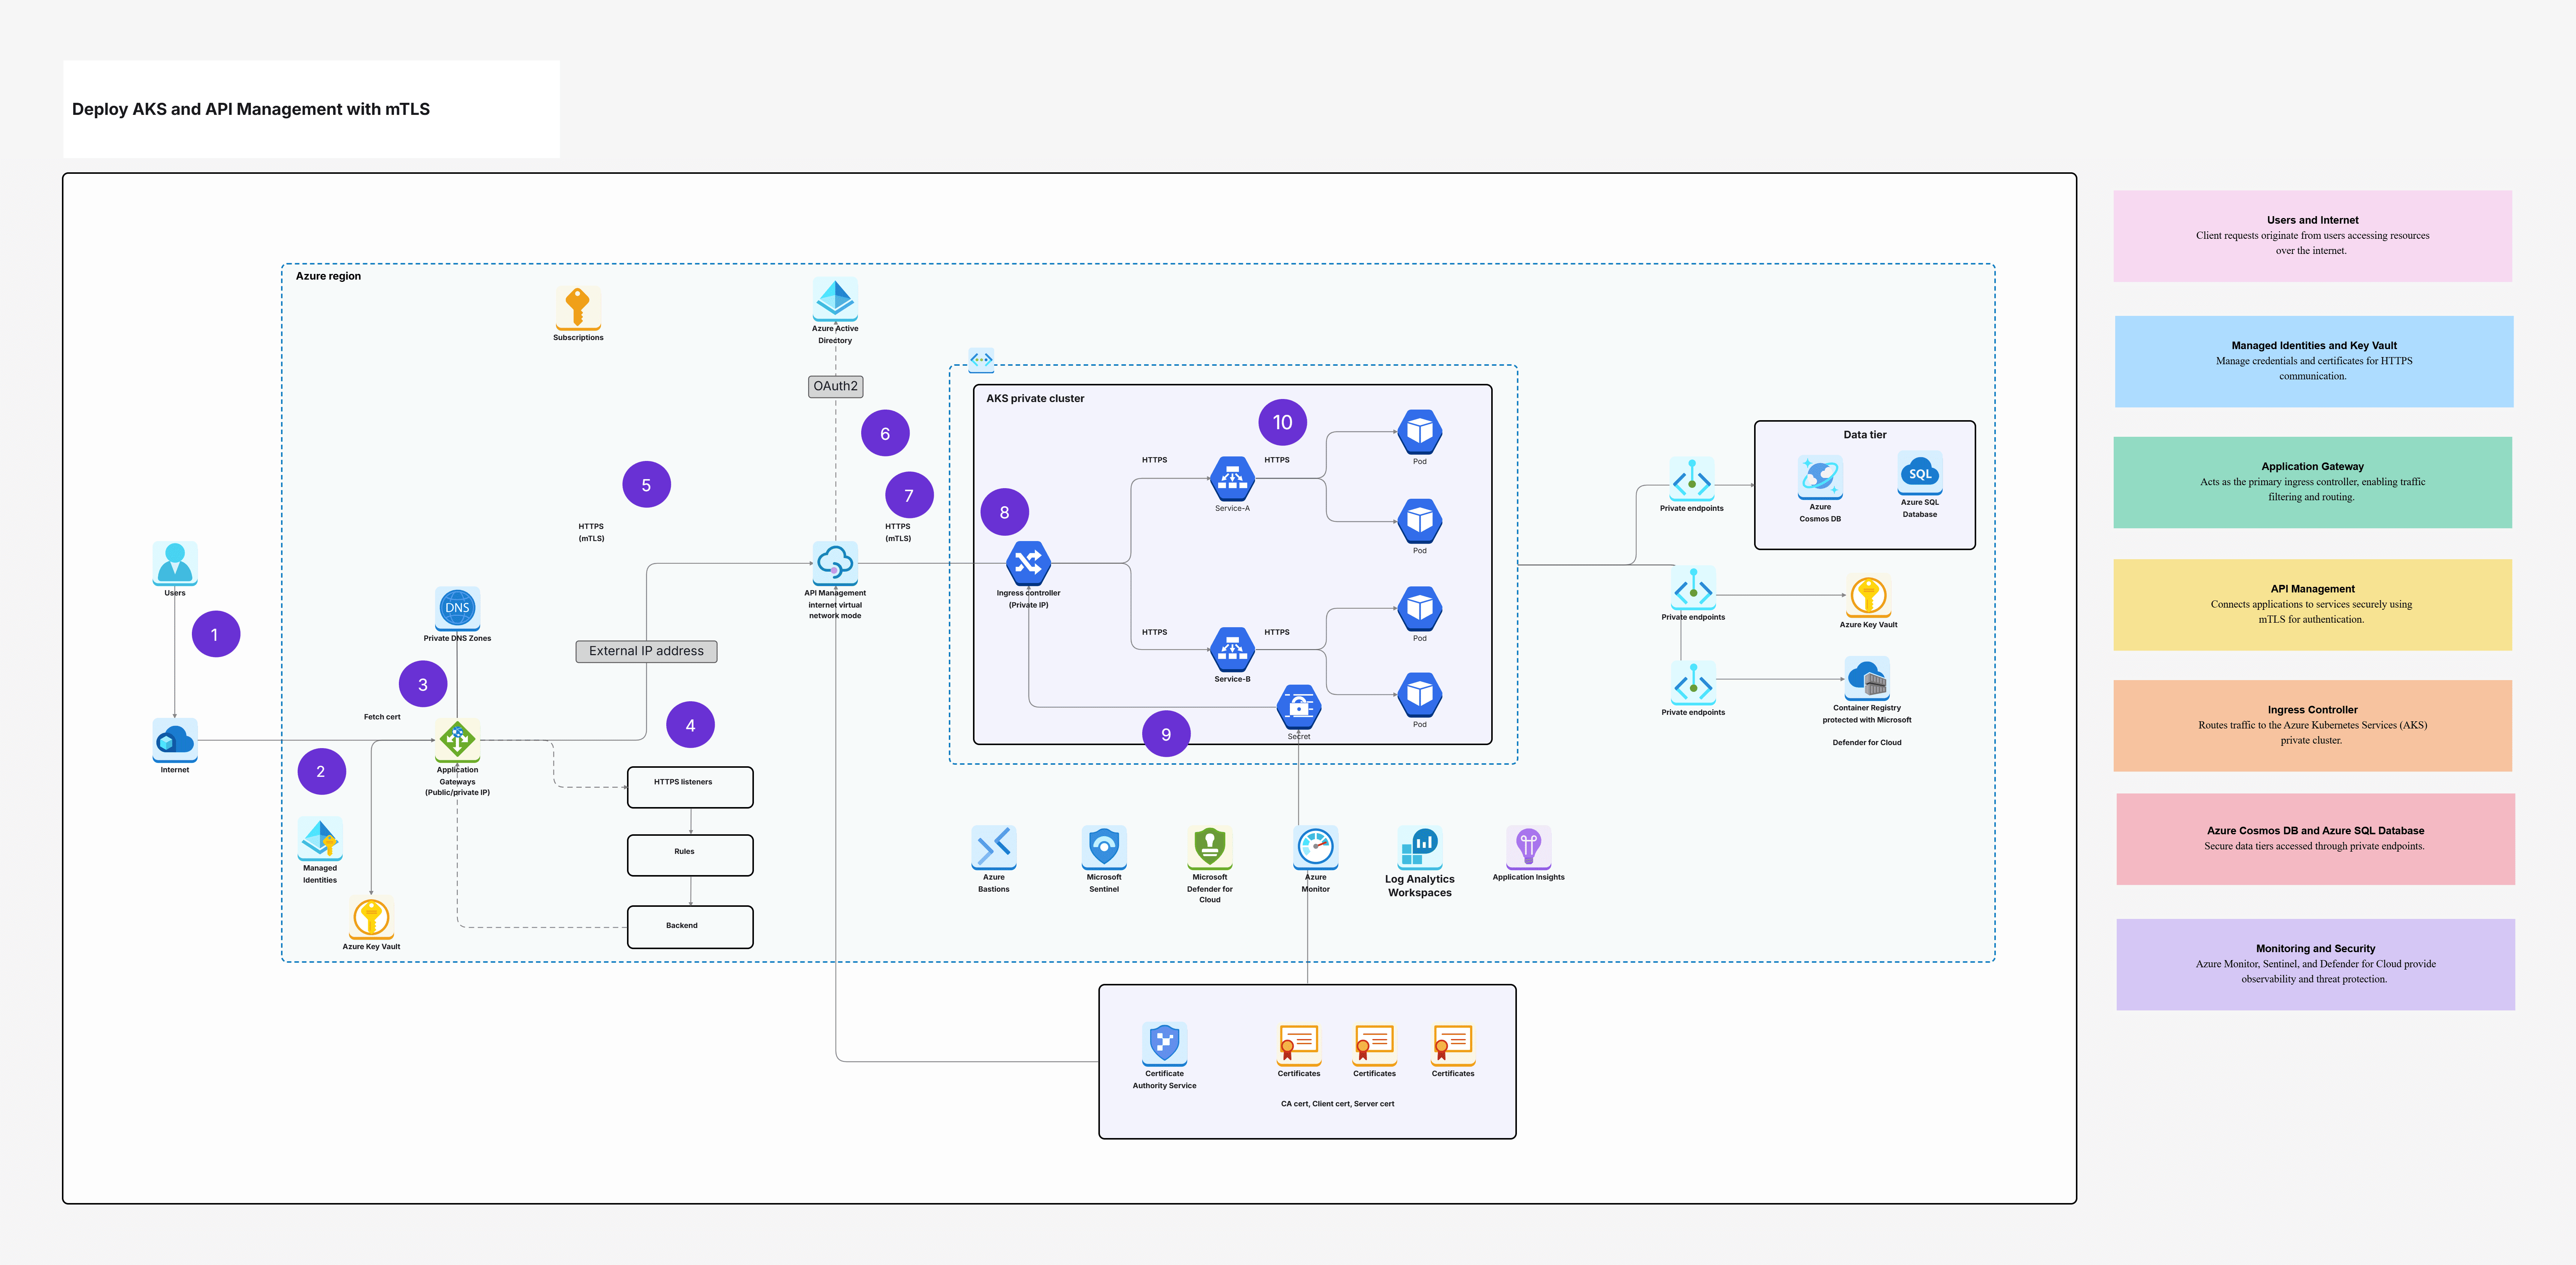
Task: Click the Application Insights icon
Action: pos(1528,847)
